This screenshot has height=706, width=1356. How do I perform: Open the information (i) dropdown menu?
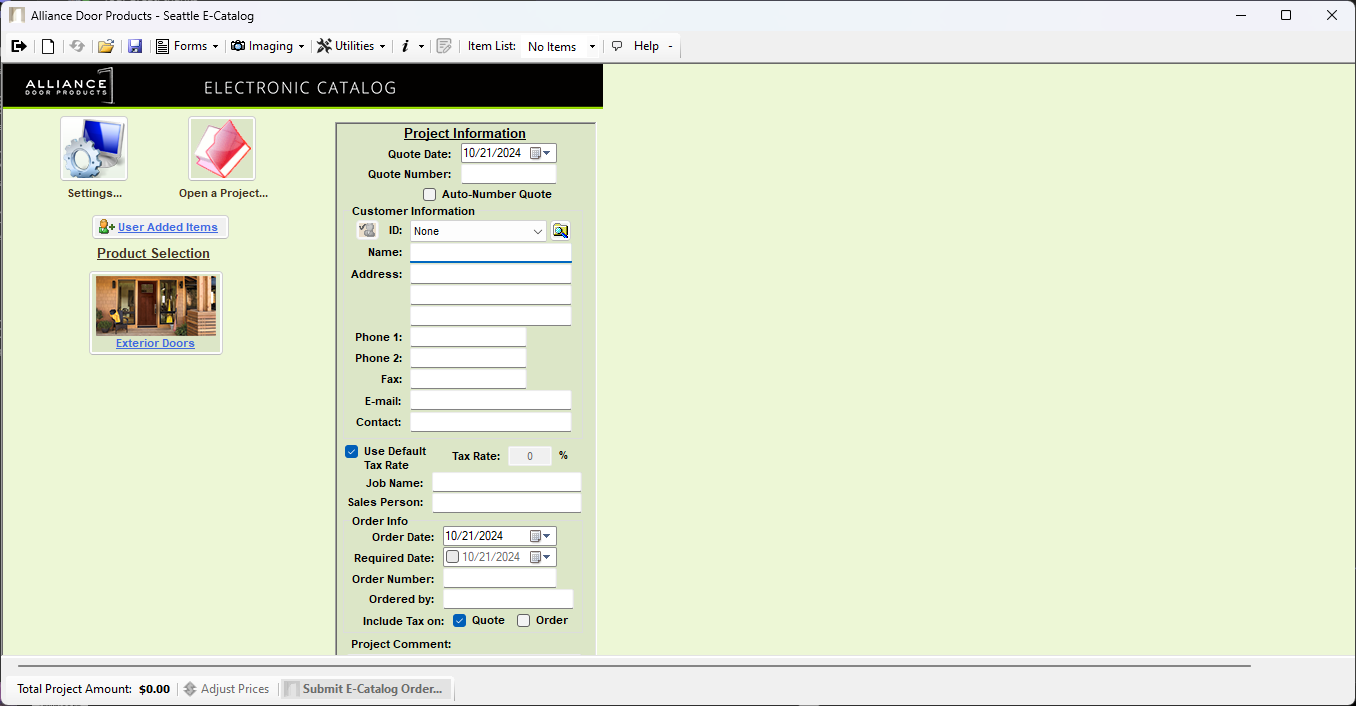coord(412,46)
